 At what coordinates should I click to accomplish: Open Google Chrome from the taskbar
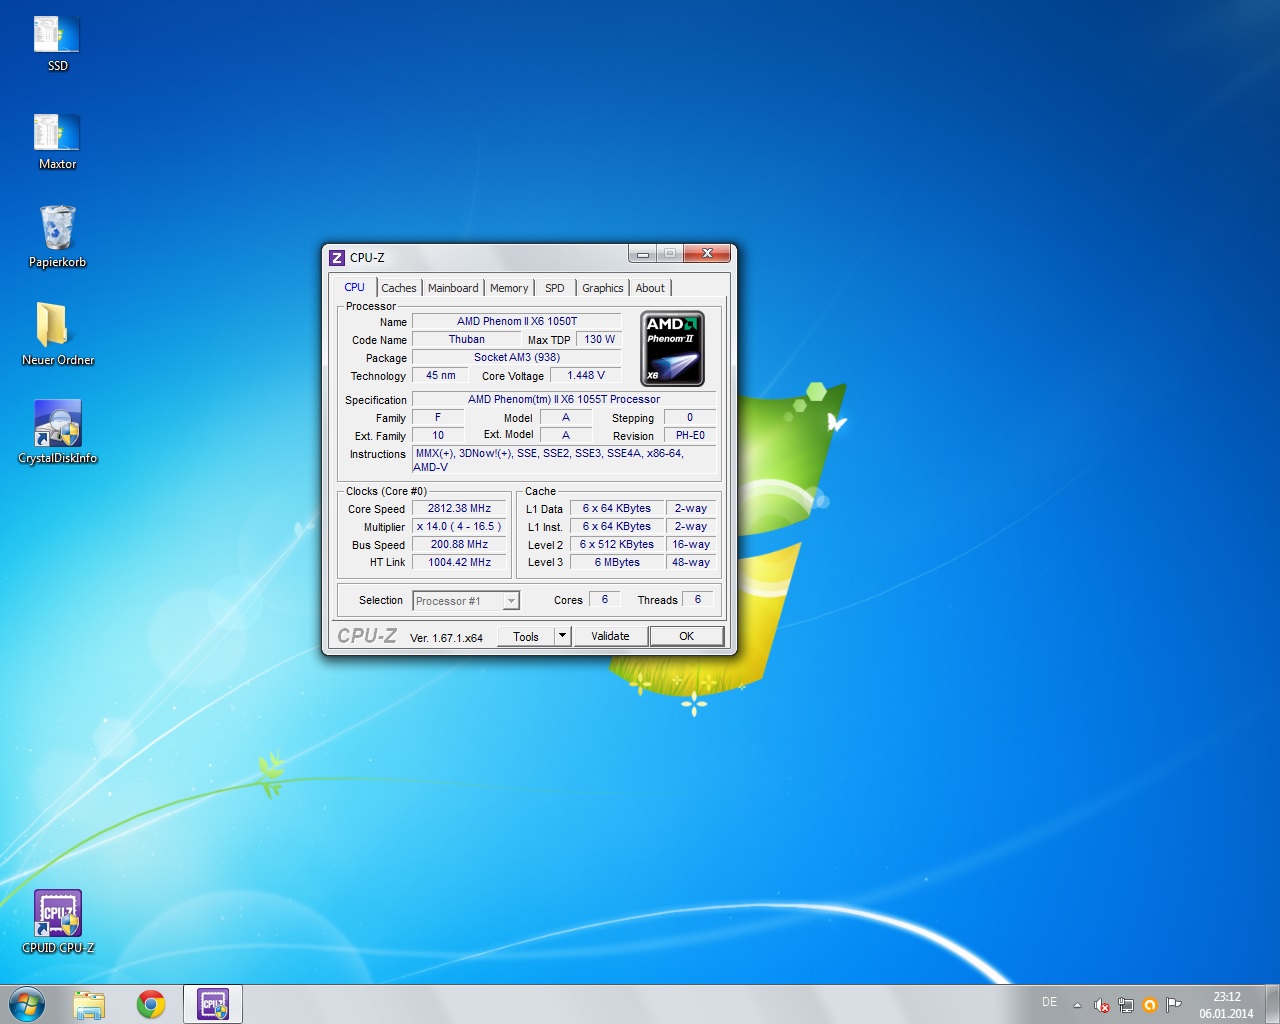tap(151, 1004)
